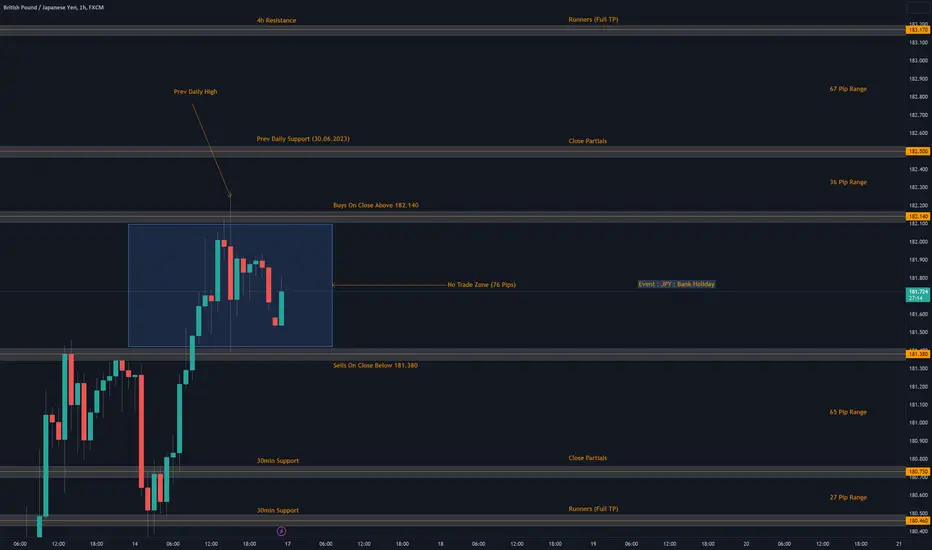Click the 18 date on time axis
Screen dimensions: 932x550
click(440, 543)
